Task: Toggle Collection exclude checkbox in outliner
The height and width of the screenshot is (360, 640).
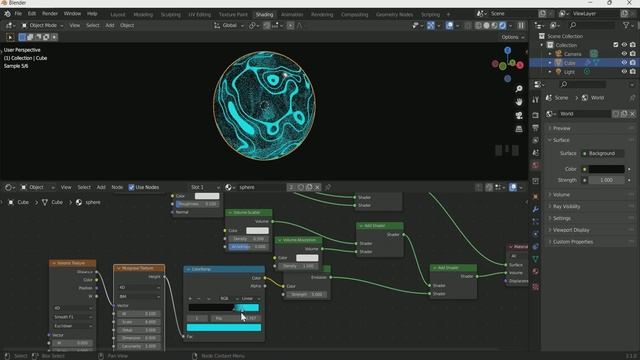Action: [x=616, y=45]
